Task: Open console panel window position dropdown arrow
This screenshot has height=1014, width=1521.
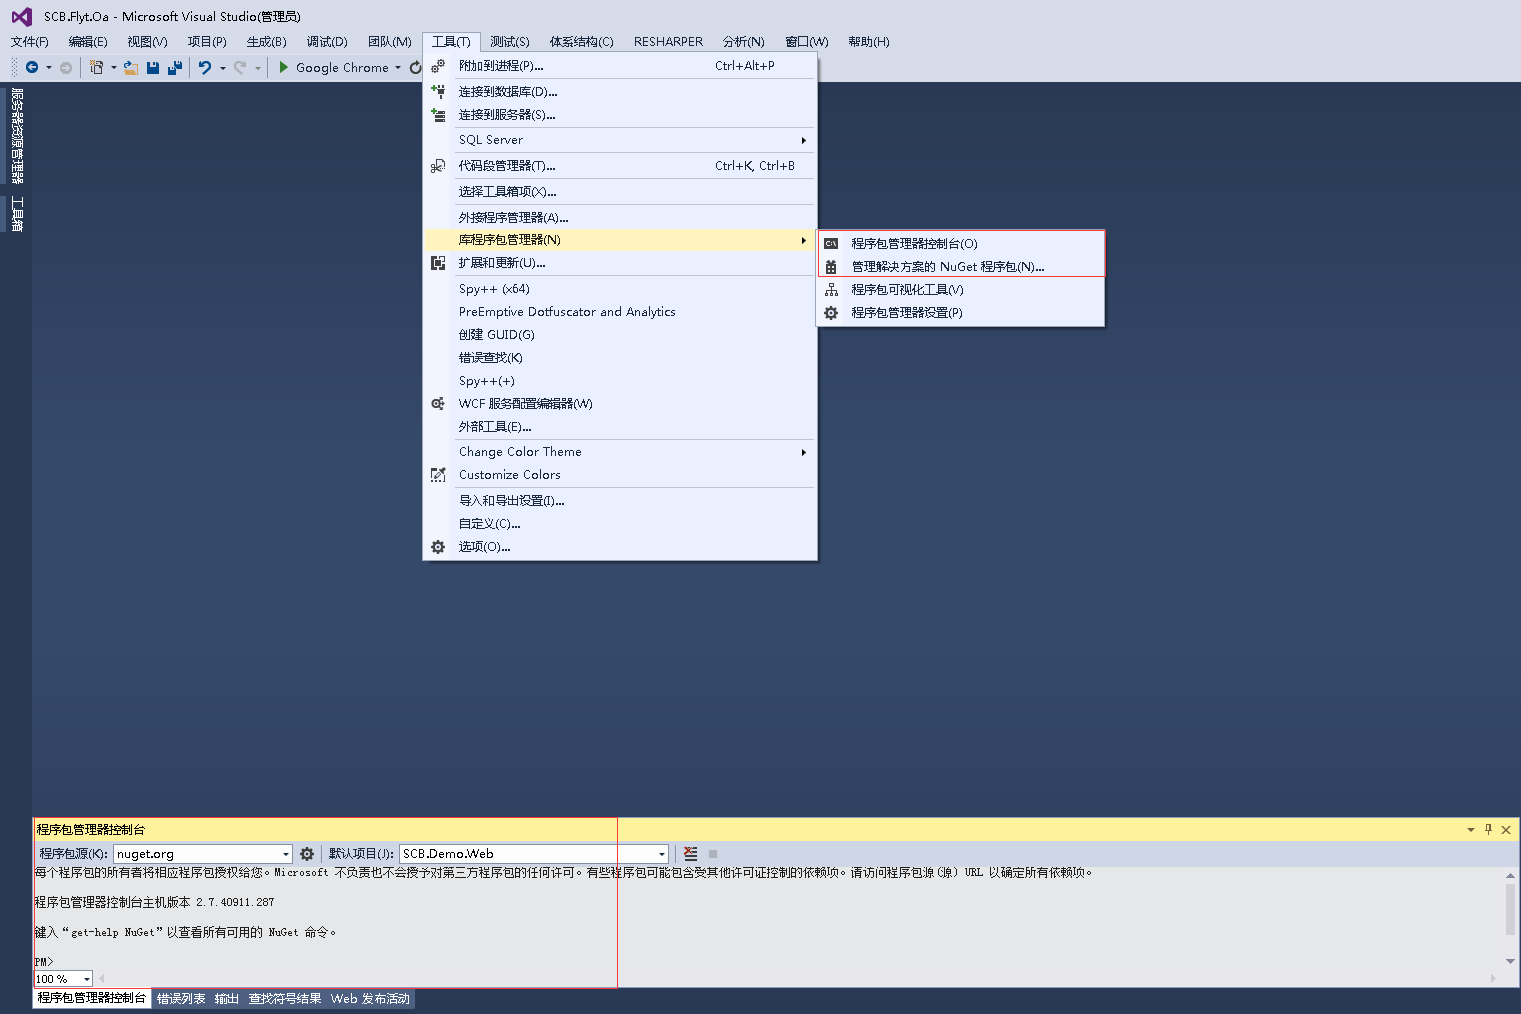Action: (x=1471, y=829)
